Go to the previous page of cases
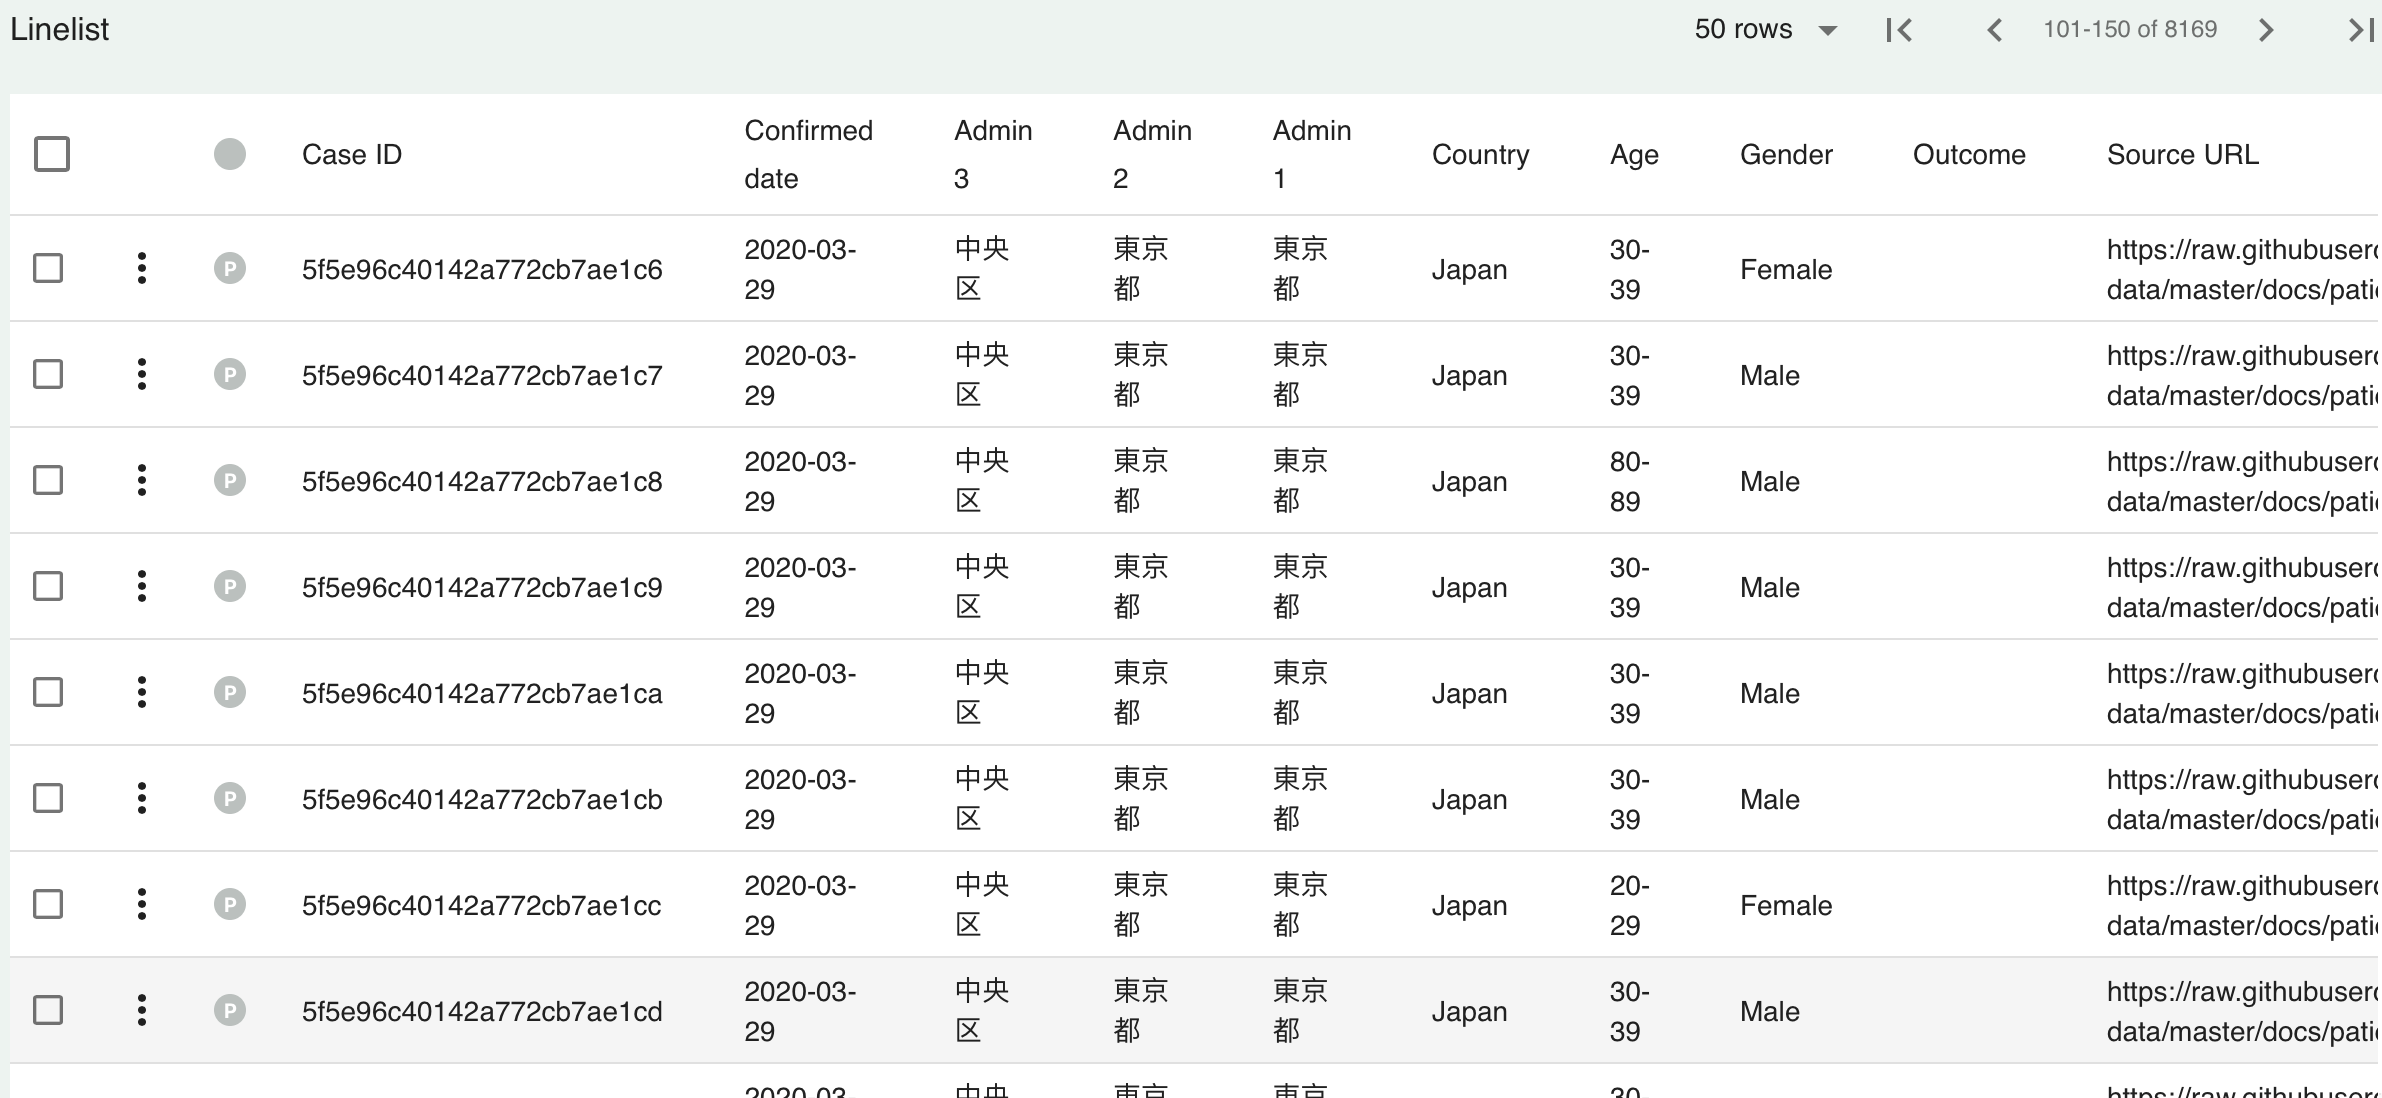 tap(1994, 30)
